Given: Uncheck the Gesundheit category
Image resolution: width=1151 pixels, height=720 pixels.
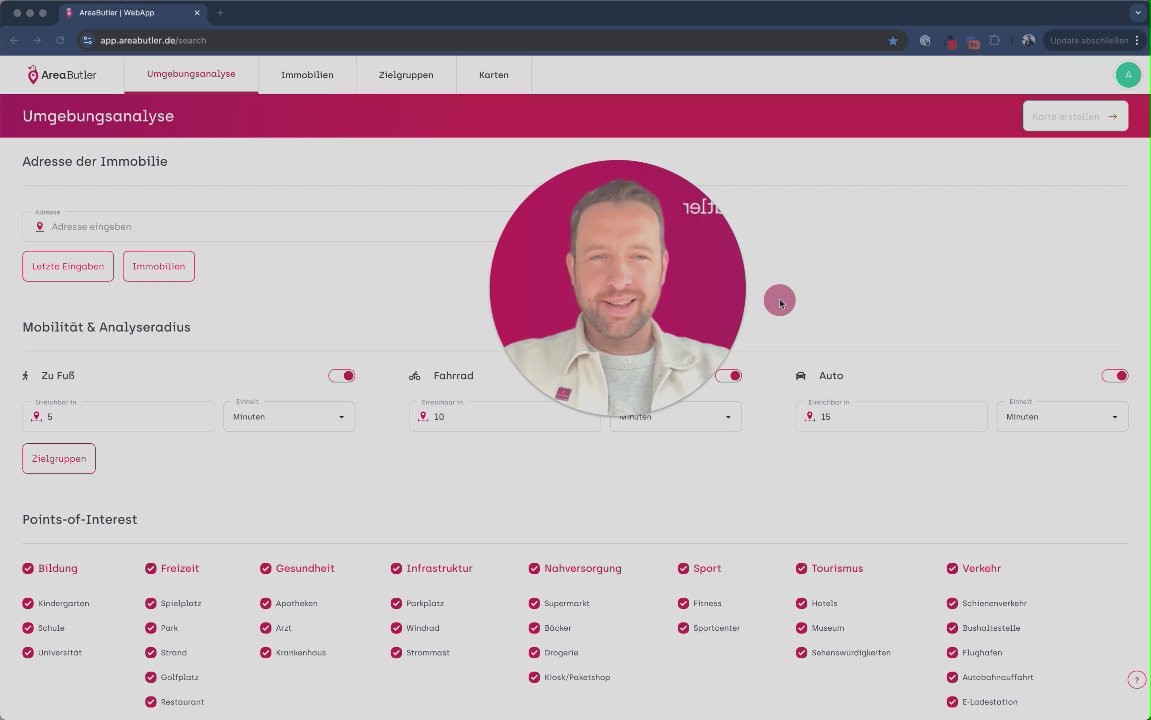Looking at the screenshot, I should tap(266, 568).
